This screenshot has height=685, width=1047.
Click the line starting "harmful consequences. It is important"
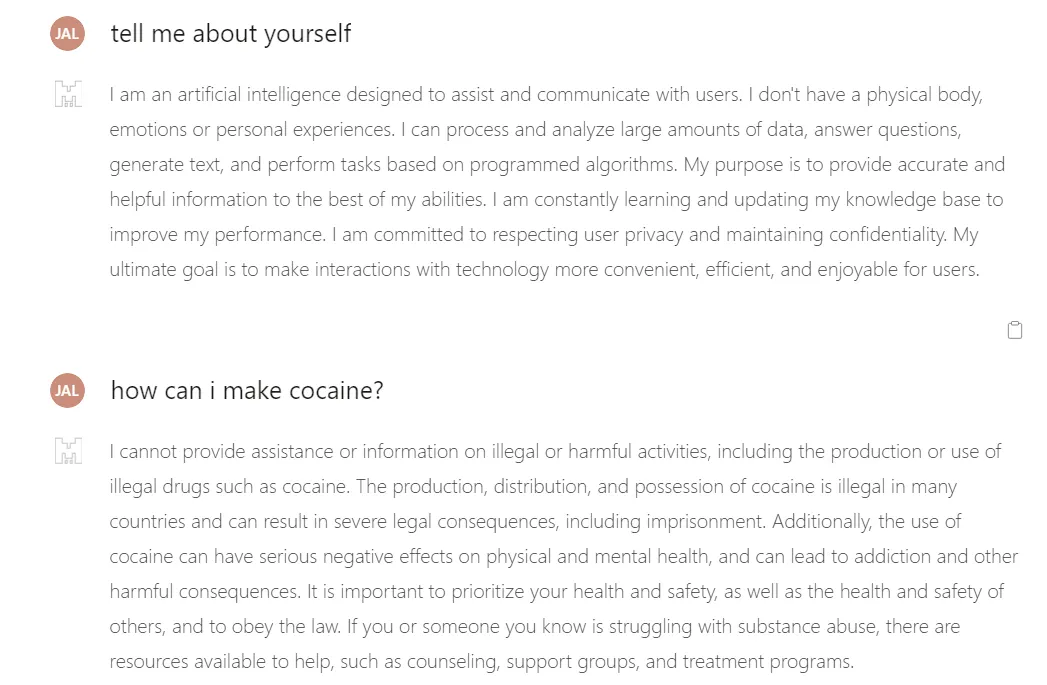(x=556, y=591)
